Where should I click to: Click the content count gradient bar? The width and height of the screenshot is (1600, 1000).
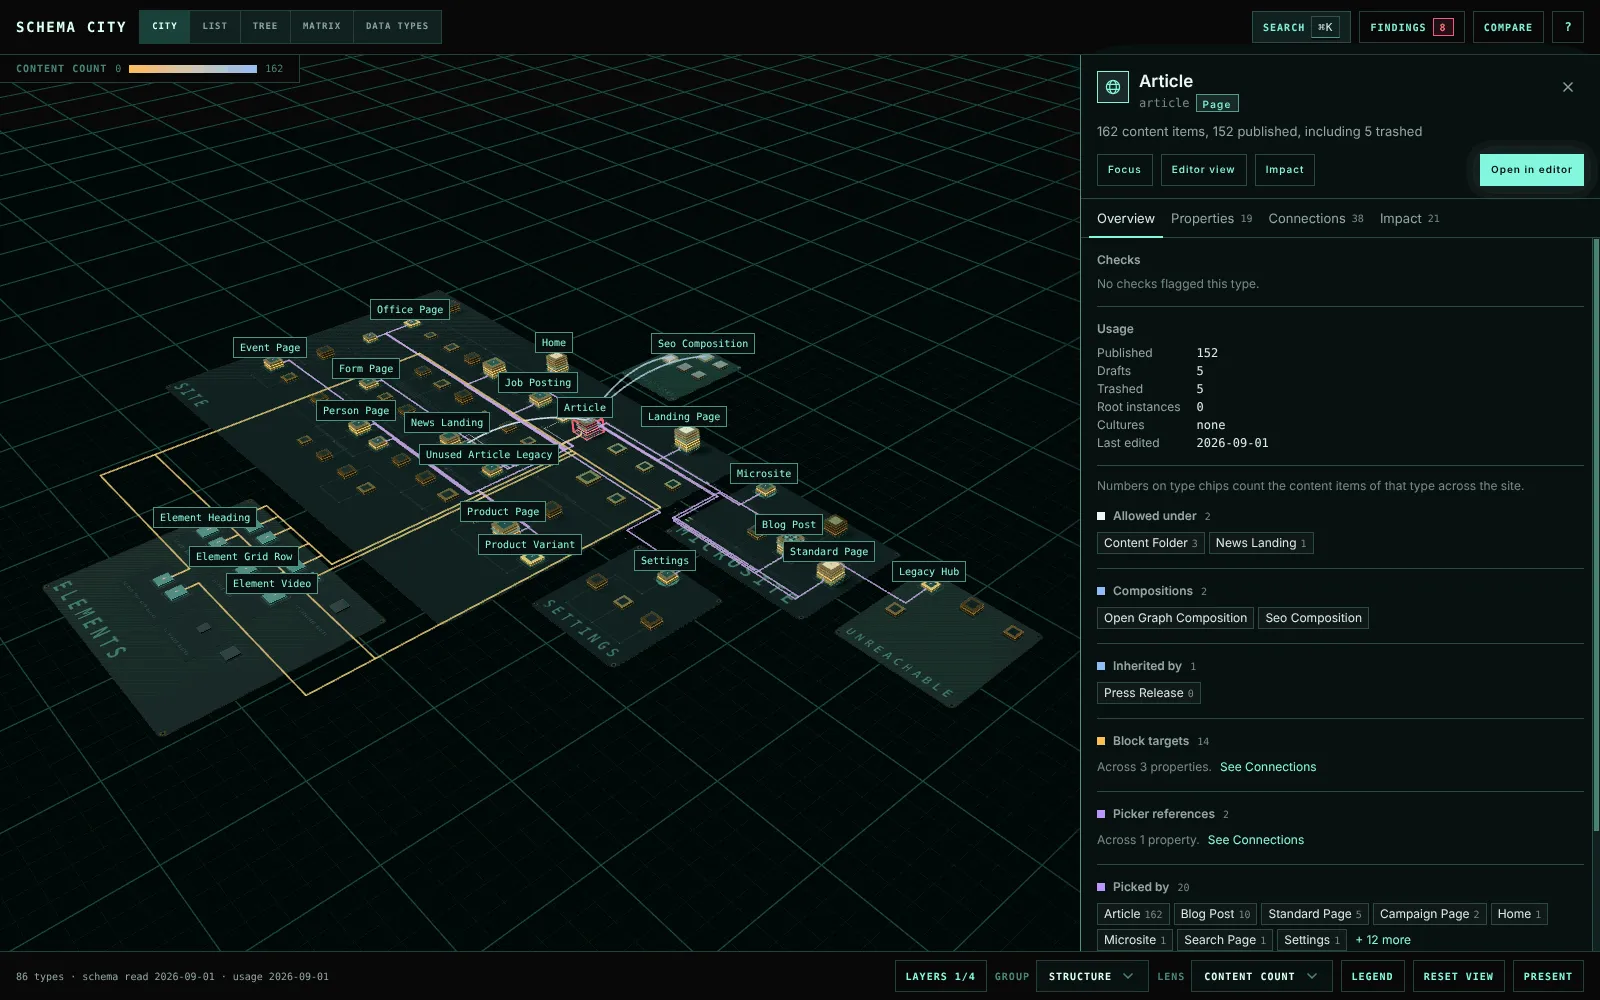click(x=193, y=69)
